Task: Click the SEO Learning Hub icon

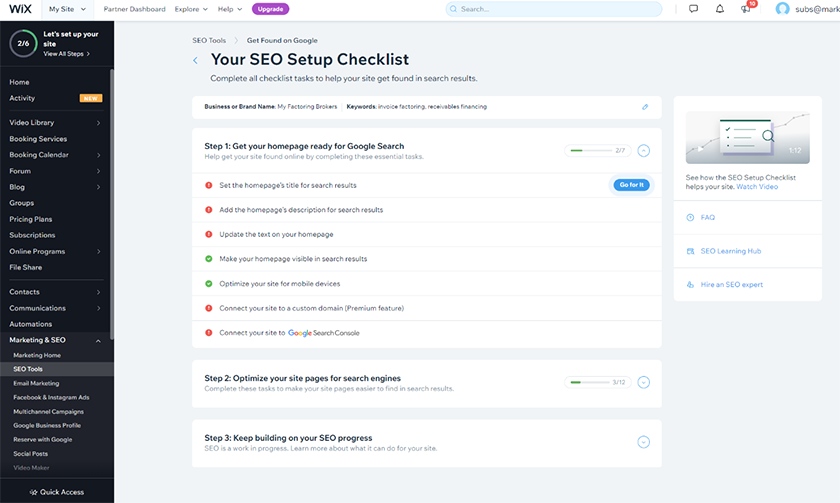Action: 690,251
